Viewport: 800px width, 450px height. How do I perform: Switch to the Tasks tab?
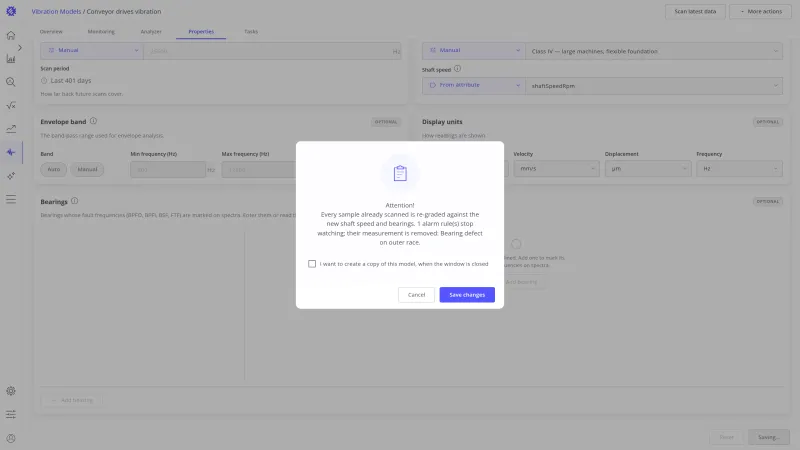pyautogui.click(x=251, y=32)
